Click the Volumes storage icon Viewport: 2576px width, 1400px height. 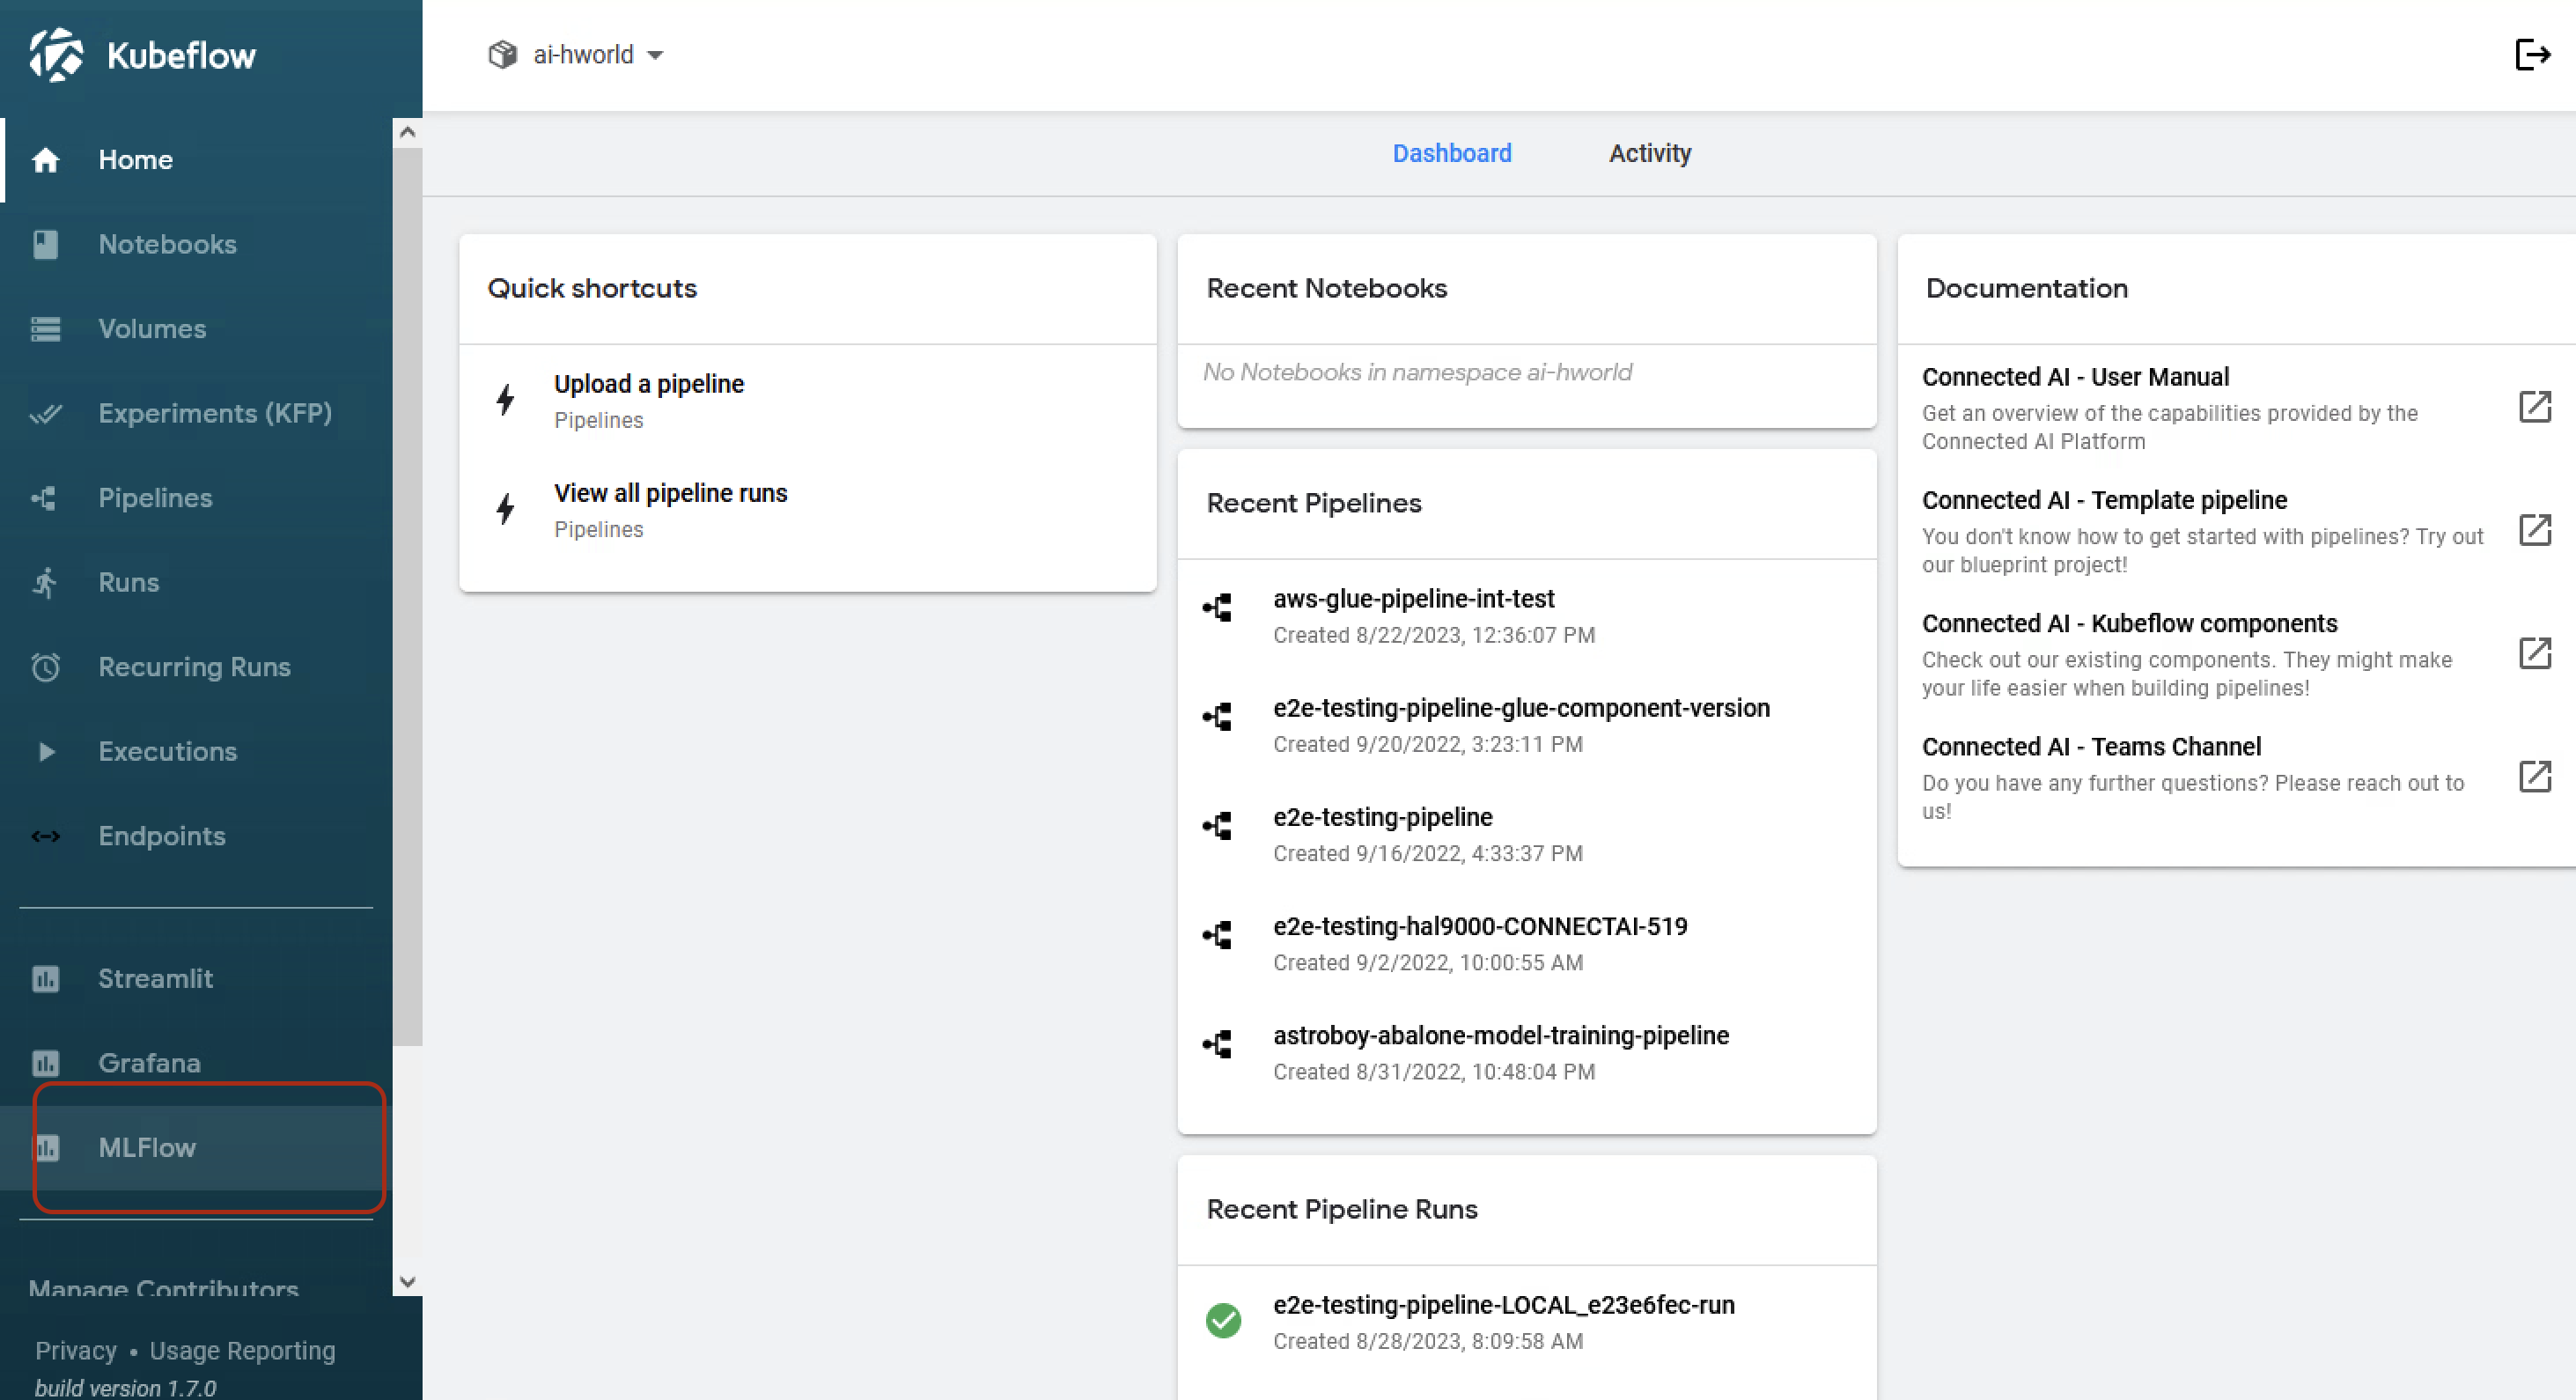pos(45,329)
